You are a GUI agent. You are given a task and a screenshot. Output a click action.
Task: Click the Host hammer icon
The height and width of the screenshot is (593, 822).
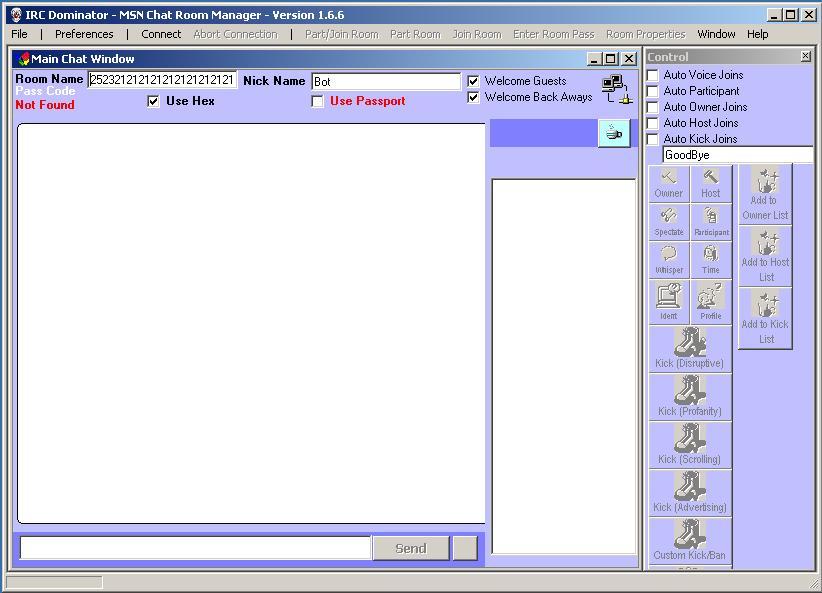[x=711, y=182]
